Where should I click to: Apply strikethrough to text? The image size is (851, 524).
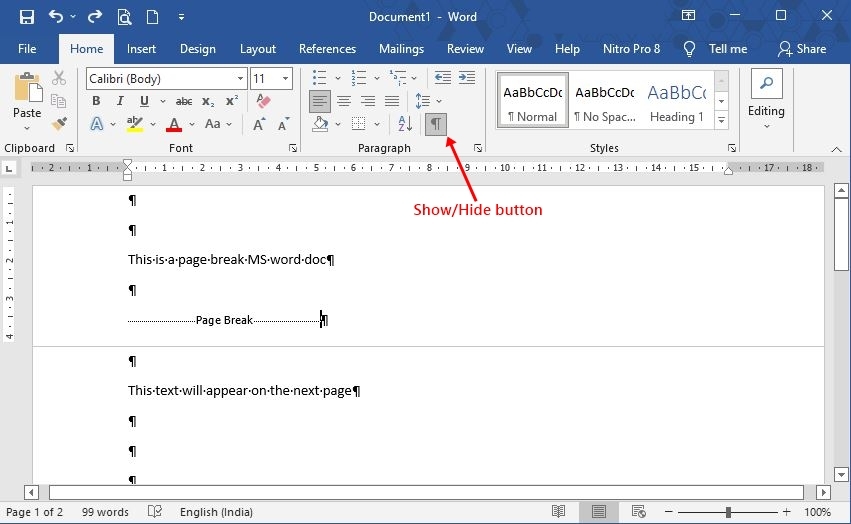[184, 101]
